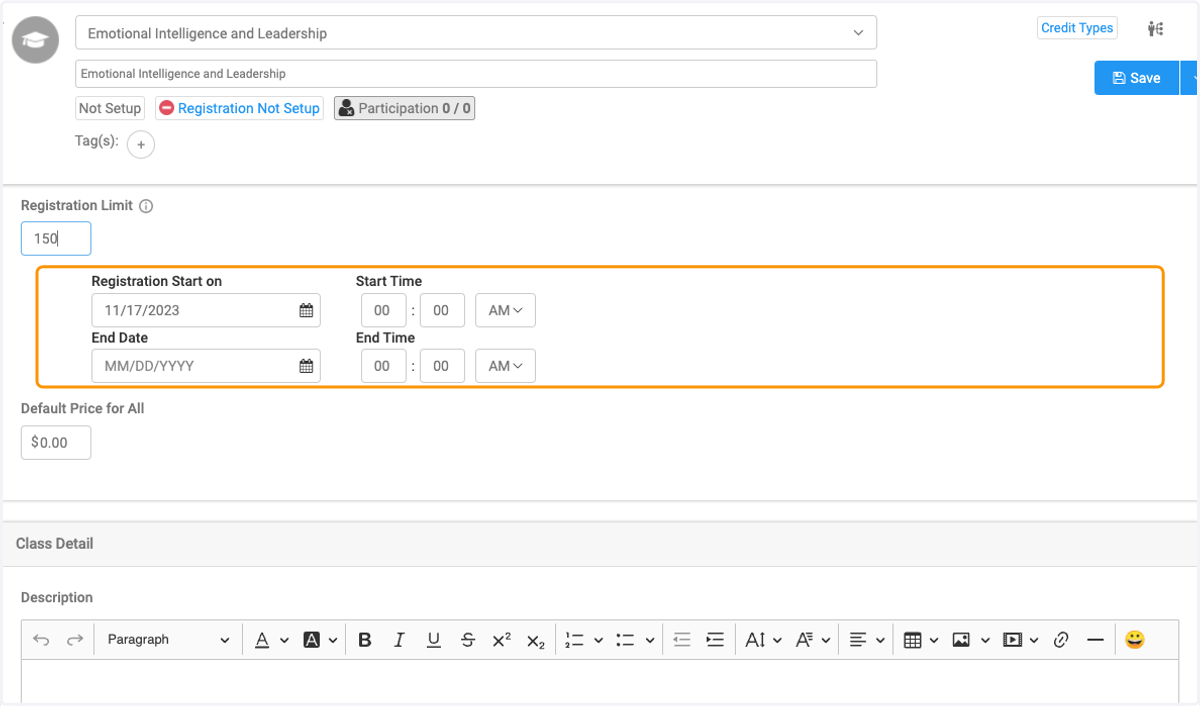Screen dimensions: 1200x706
Task: Toggle italic formatting
Action: [x=399, y=640]
